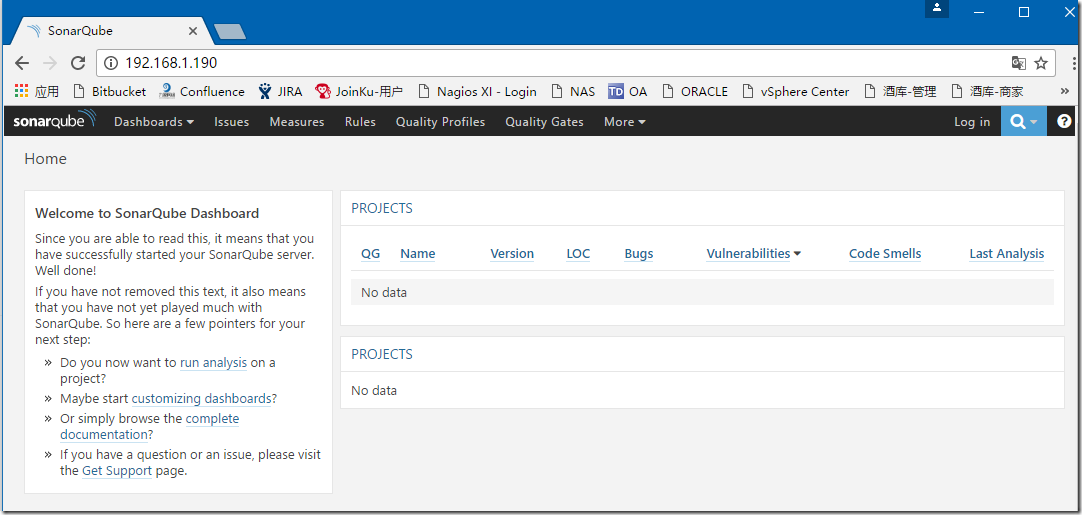Open the Measures menu item
Image resolution: width=1082 pixels, height=515 pixels.
[x=297, y=122]
